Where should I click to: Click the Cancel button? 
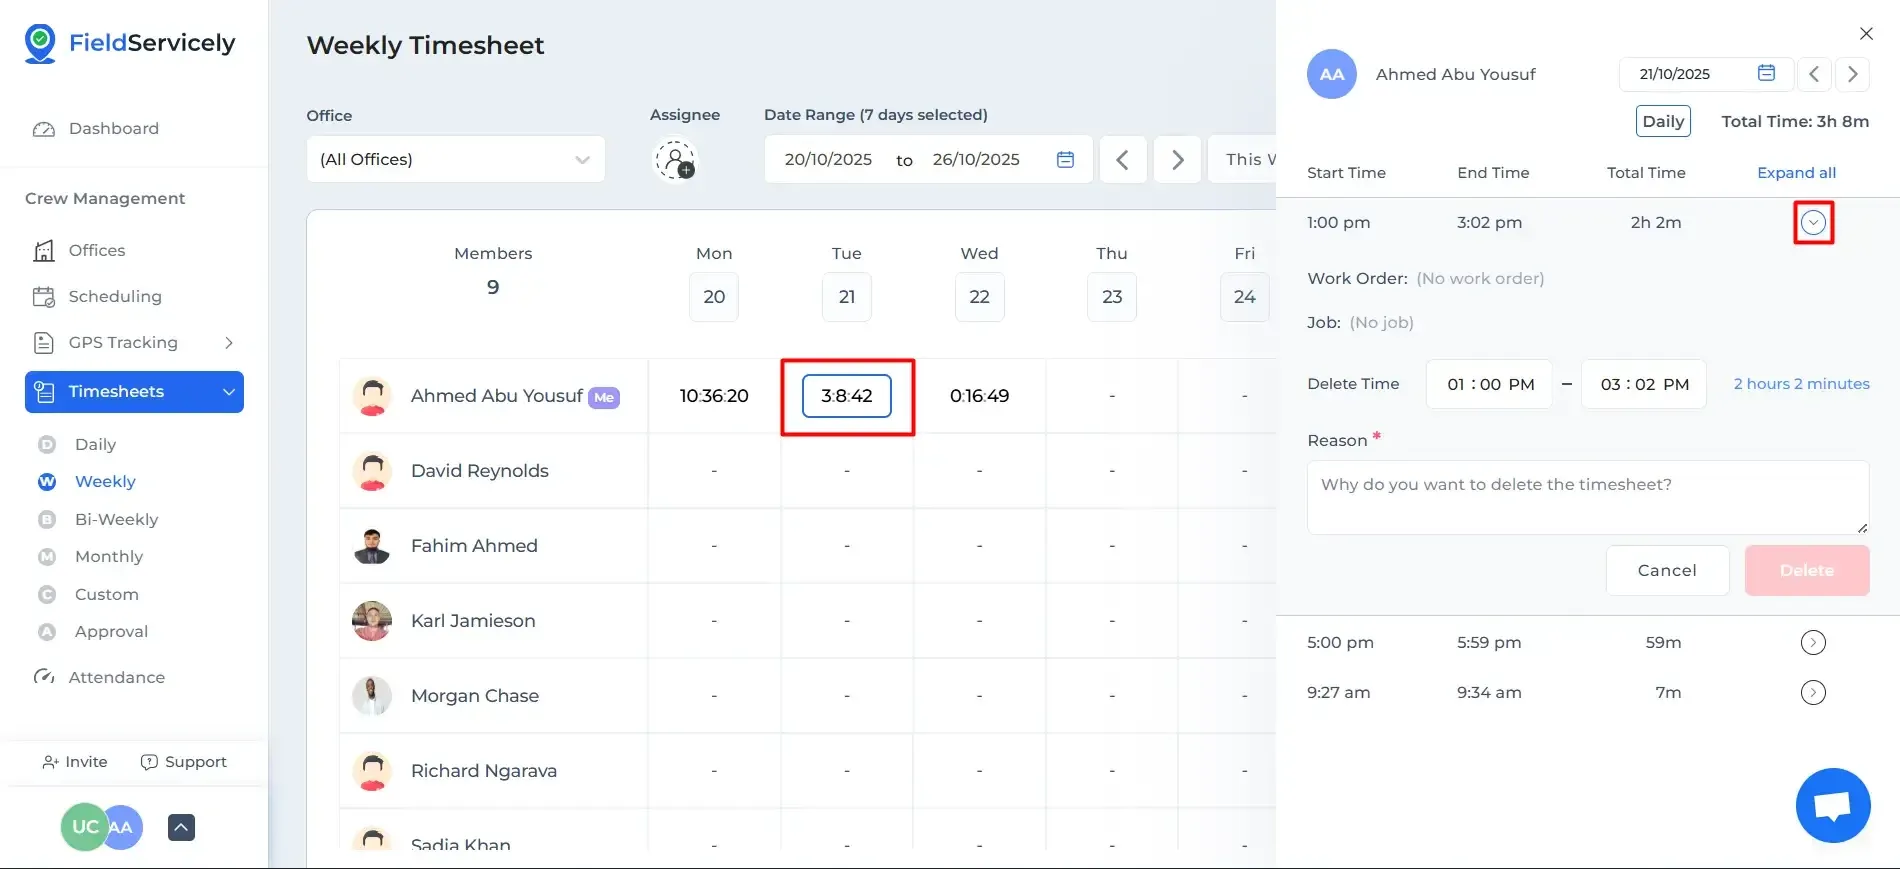[x=1666, y=571]
